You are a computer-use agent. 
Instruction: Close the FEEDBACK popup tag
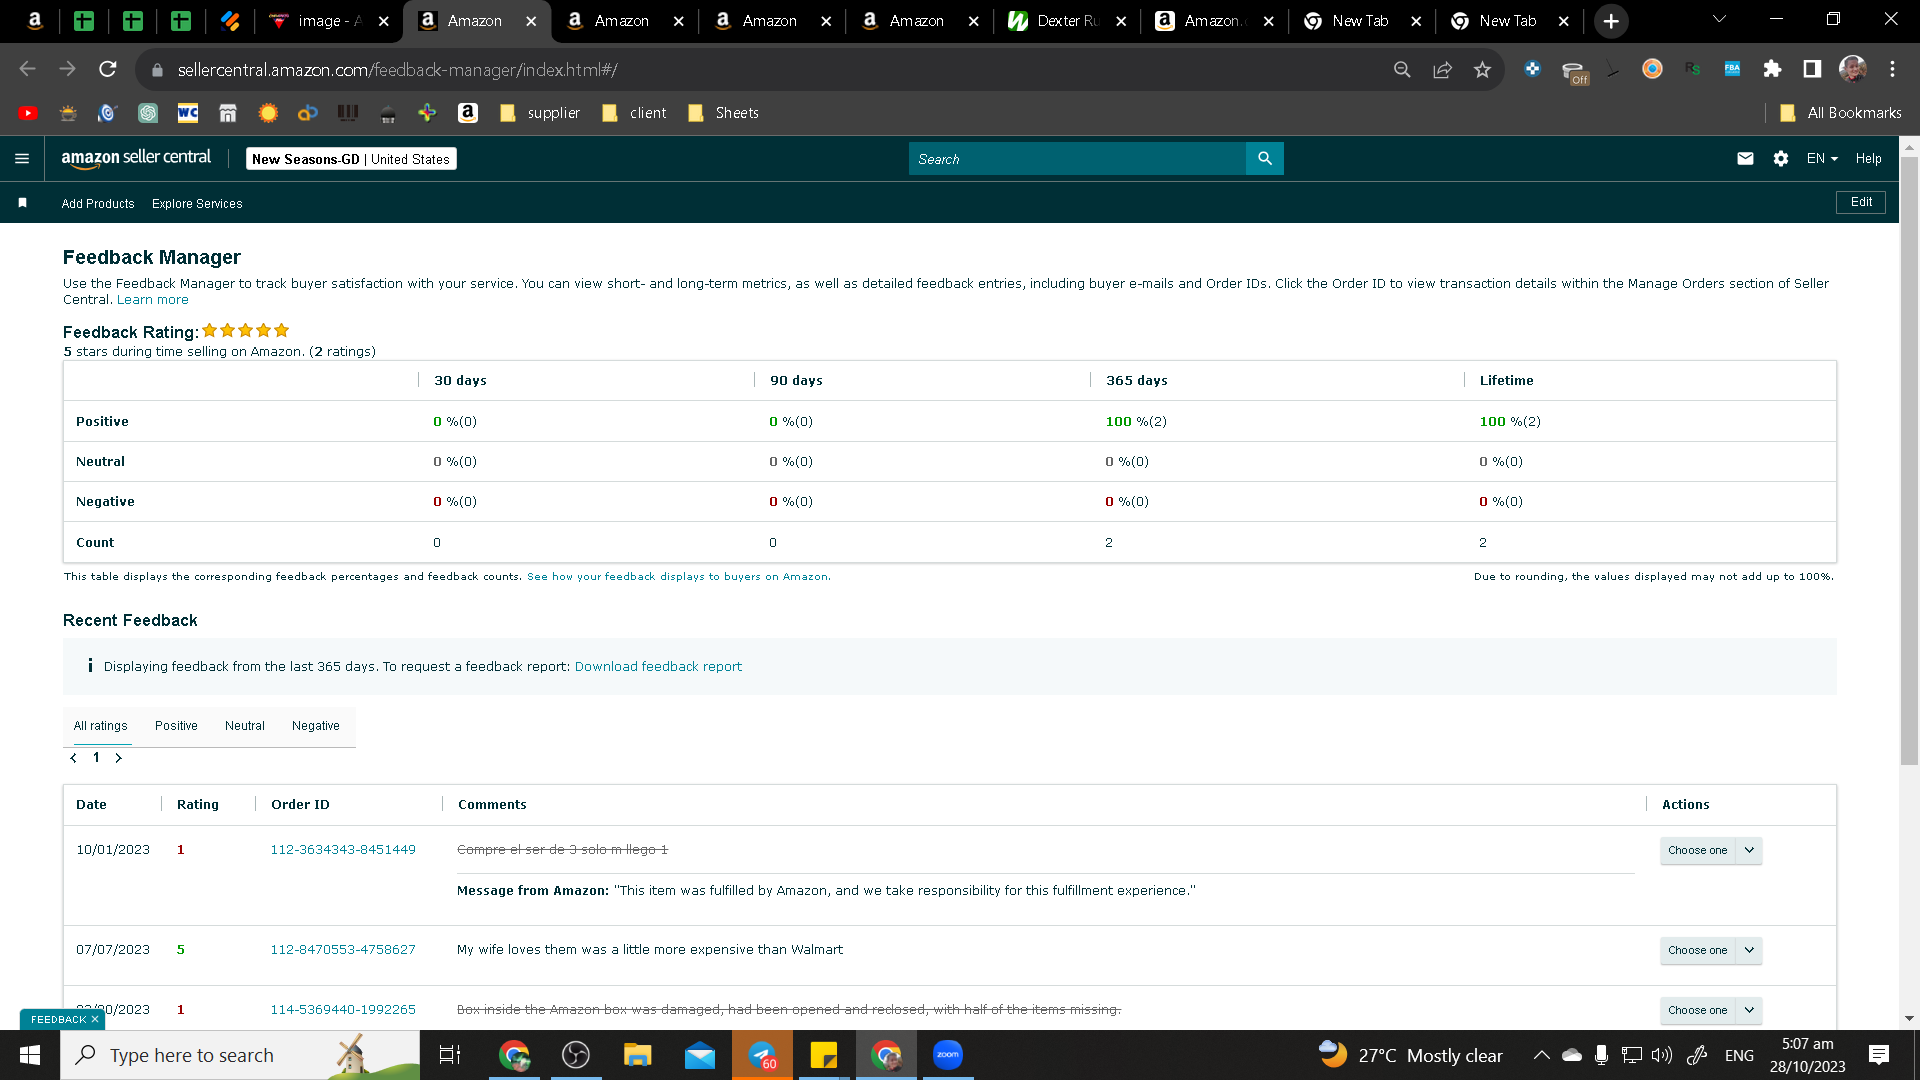point(95,1020)
